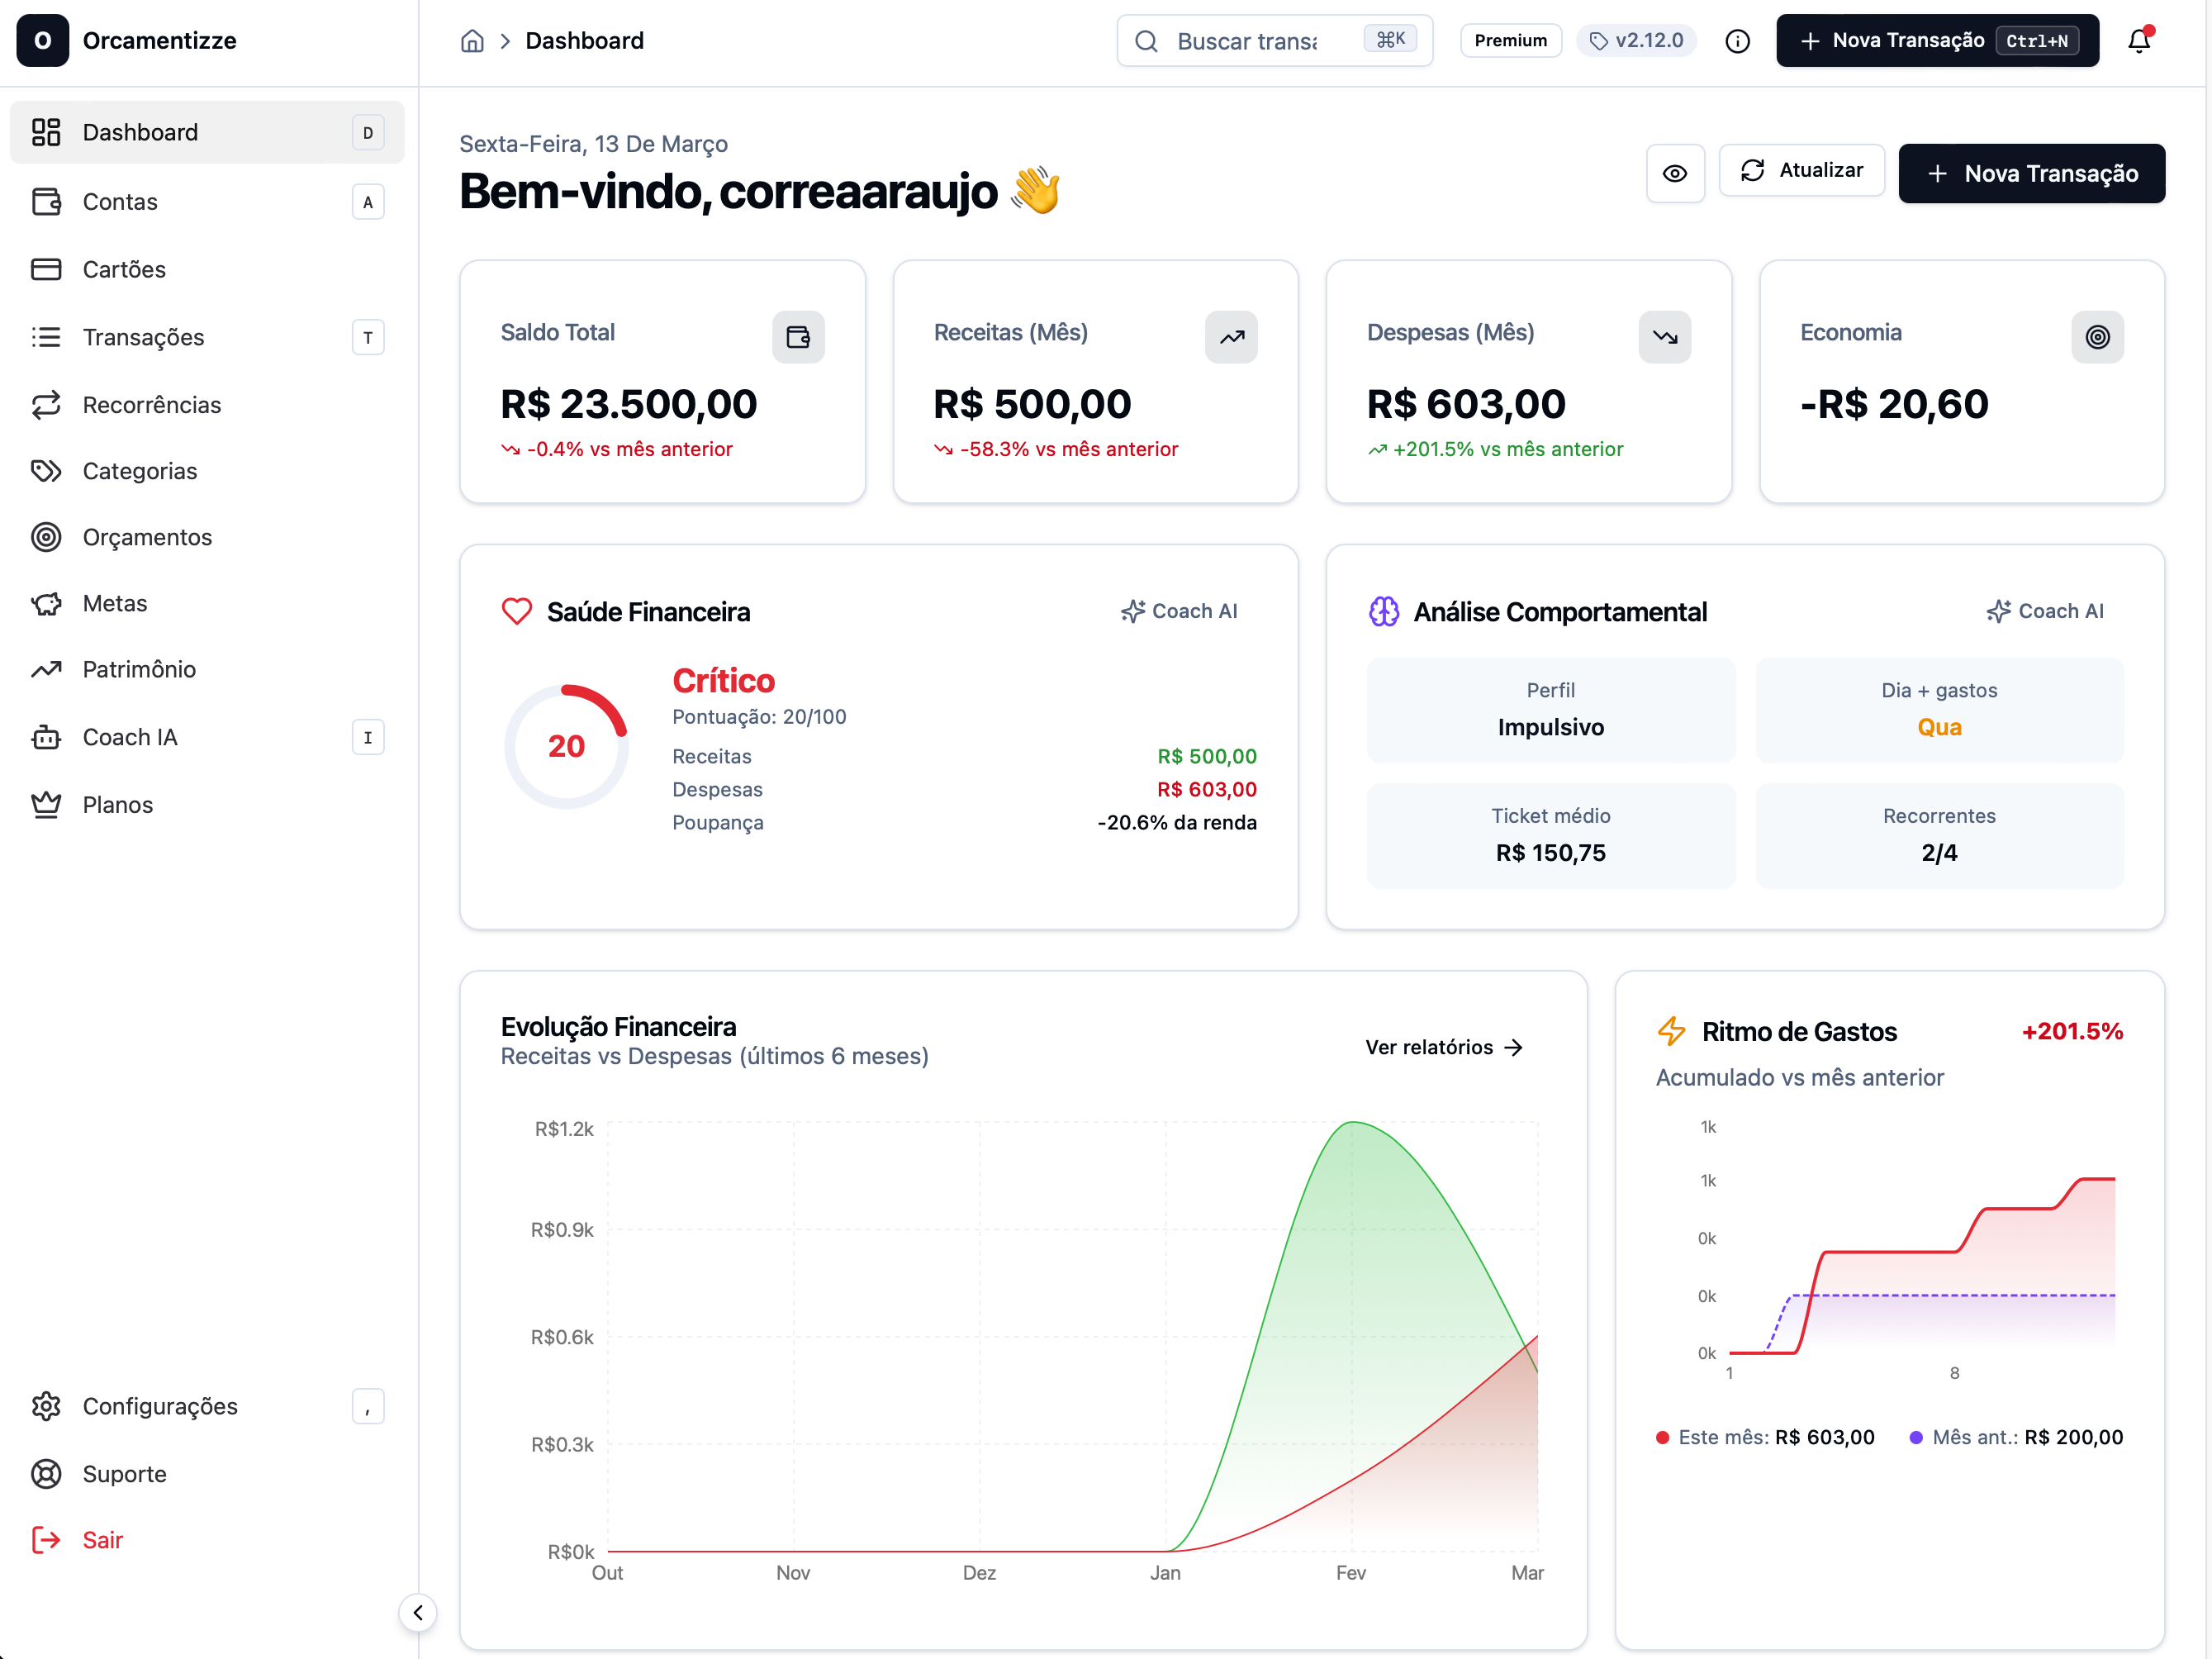The height and width of the screenshot is (1659, 2212).
Task: Select Sair to log out
Action: pyautogui.click(x=102, y=1540)
